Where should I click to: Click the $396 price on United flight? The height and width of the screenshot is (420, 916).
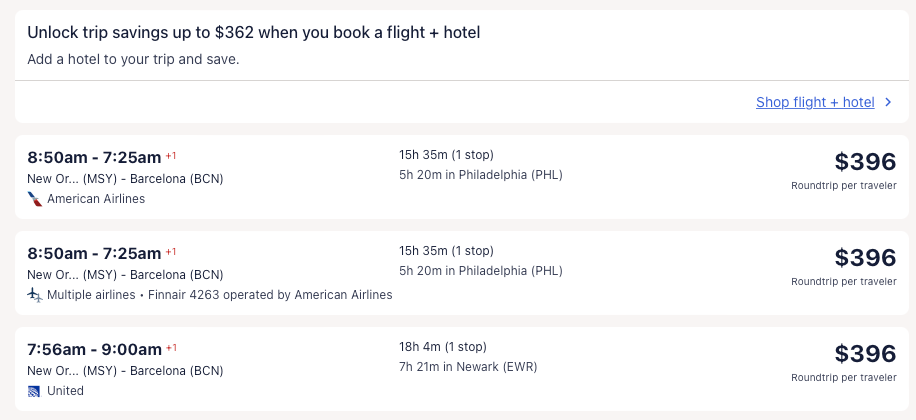click(865, 354)
